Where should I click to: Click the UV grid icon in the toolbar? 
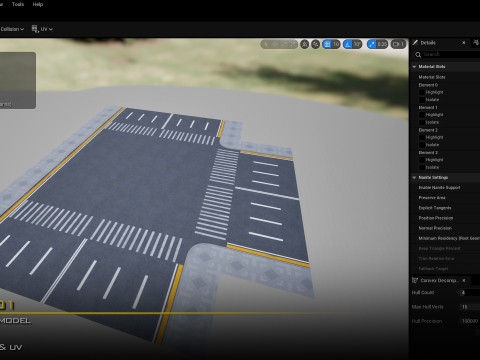click(x=35, y=29)
